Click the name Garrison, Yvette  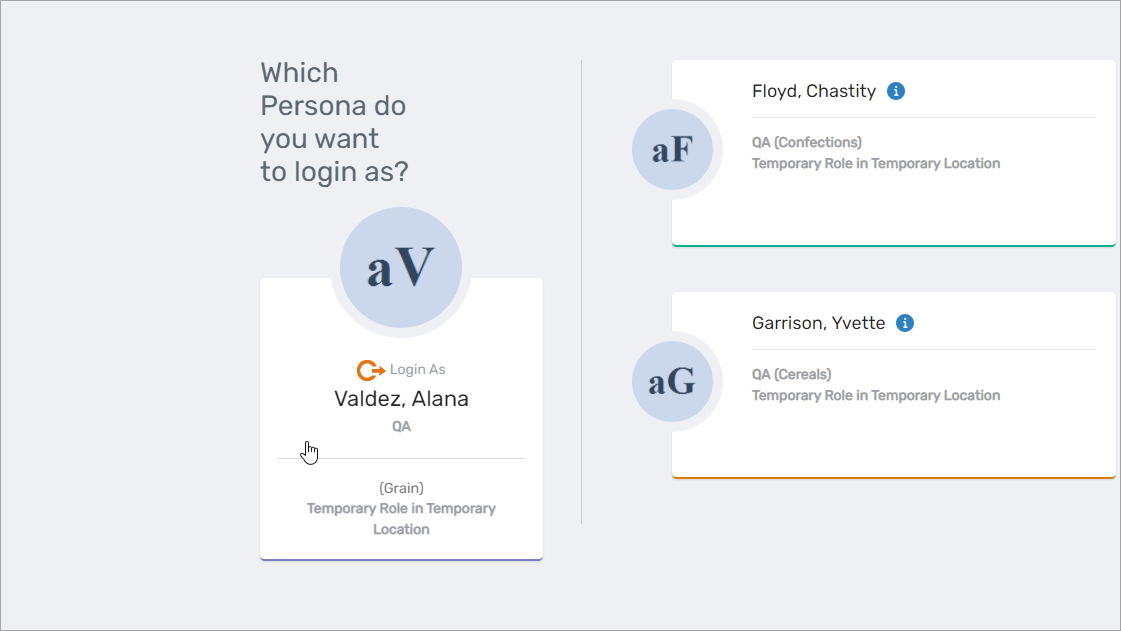pos(818,322)
